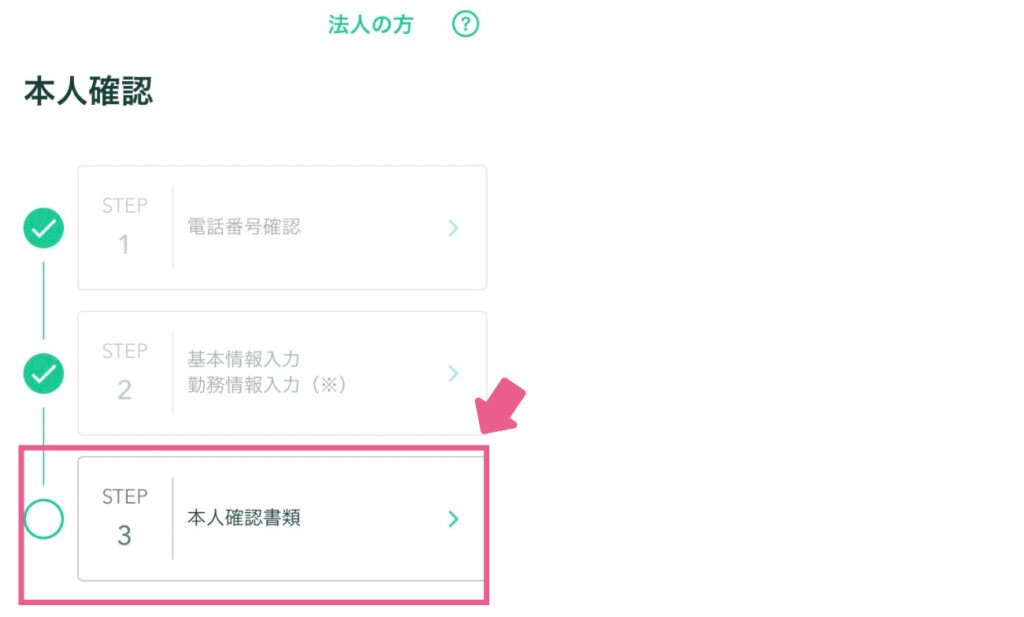Click the progress line between steps 2 and 3
The image size is (1024, 617).
click(x=44, y=446)
